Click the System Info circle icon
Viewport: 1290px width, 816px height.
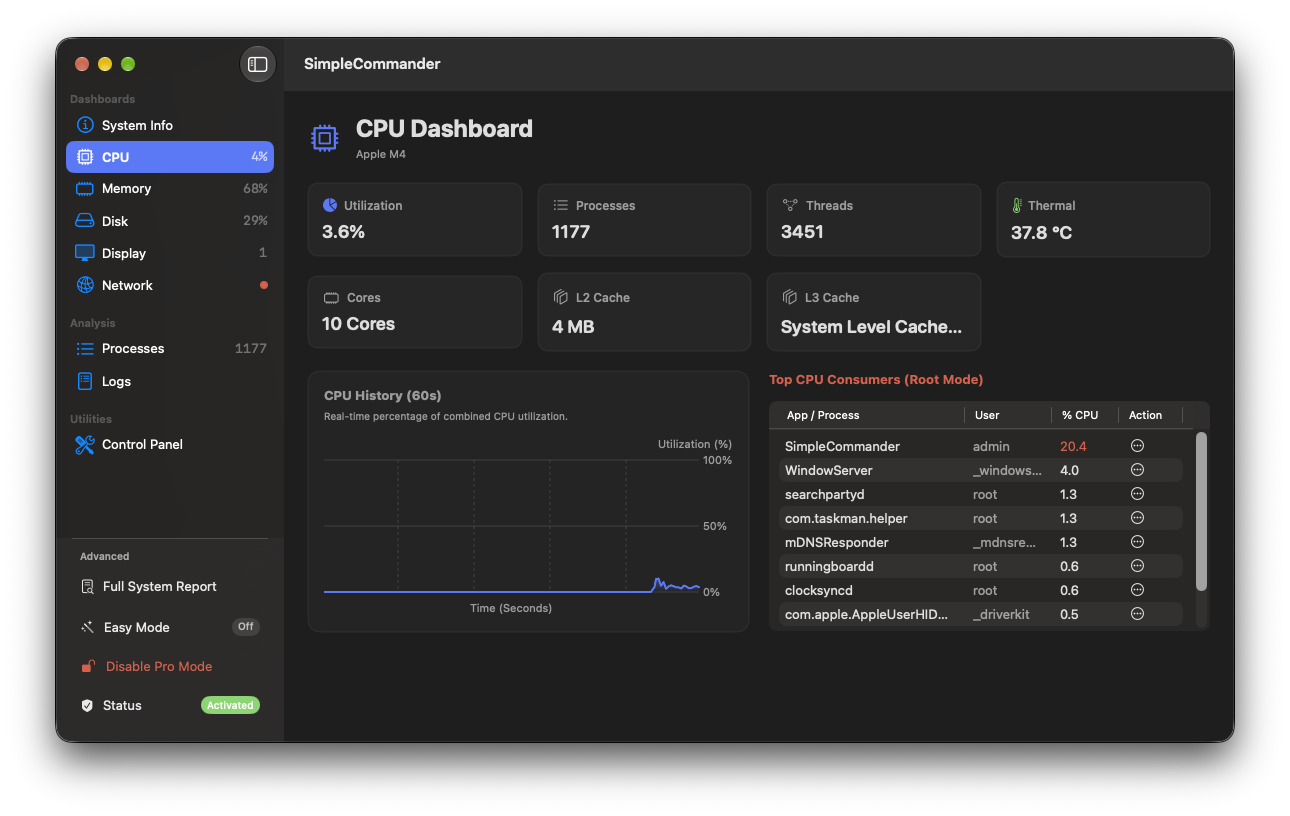tap(85, 125)
